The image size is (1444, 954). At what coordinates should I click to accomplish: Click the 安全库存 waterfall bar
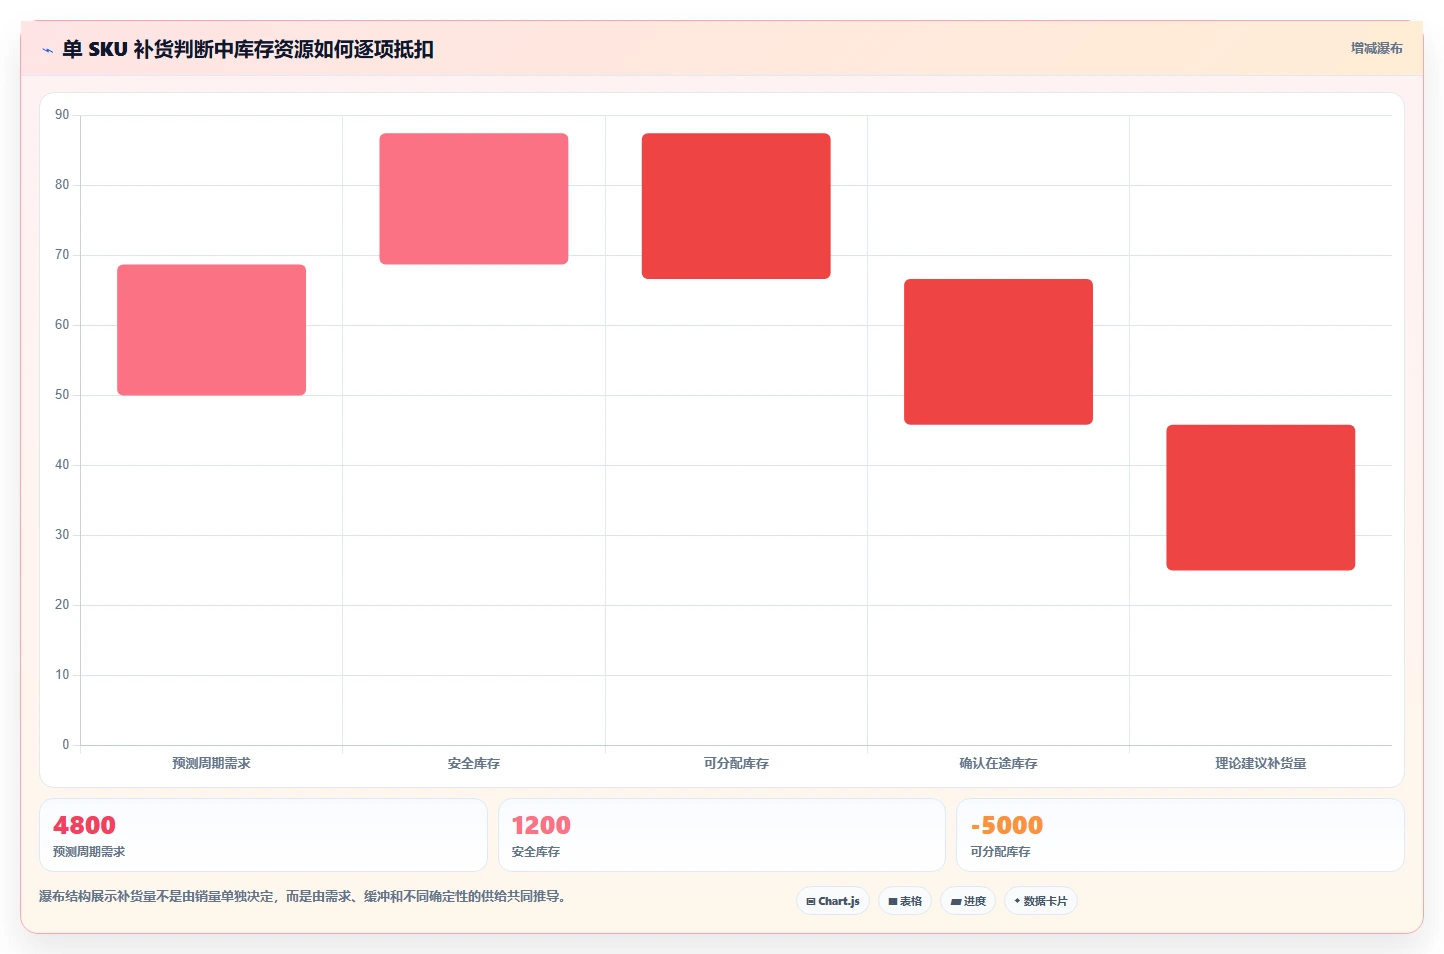click(x=474, y=199)
